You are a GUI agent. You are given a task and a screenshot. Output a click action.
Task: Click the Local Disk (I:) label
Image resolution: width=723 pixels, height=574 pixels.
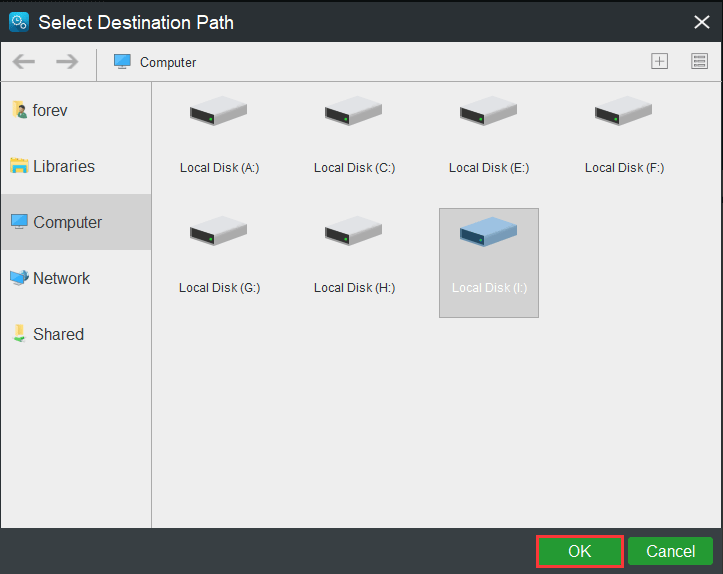point(489,288)
